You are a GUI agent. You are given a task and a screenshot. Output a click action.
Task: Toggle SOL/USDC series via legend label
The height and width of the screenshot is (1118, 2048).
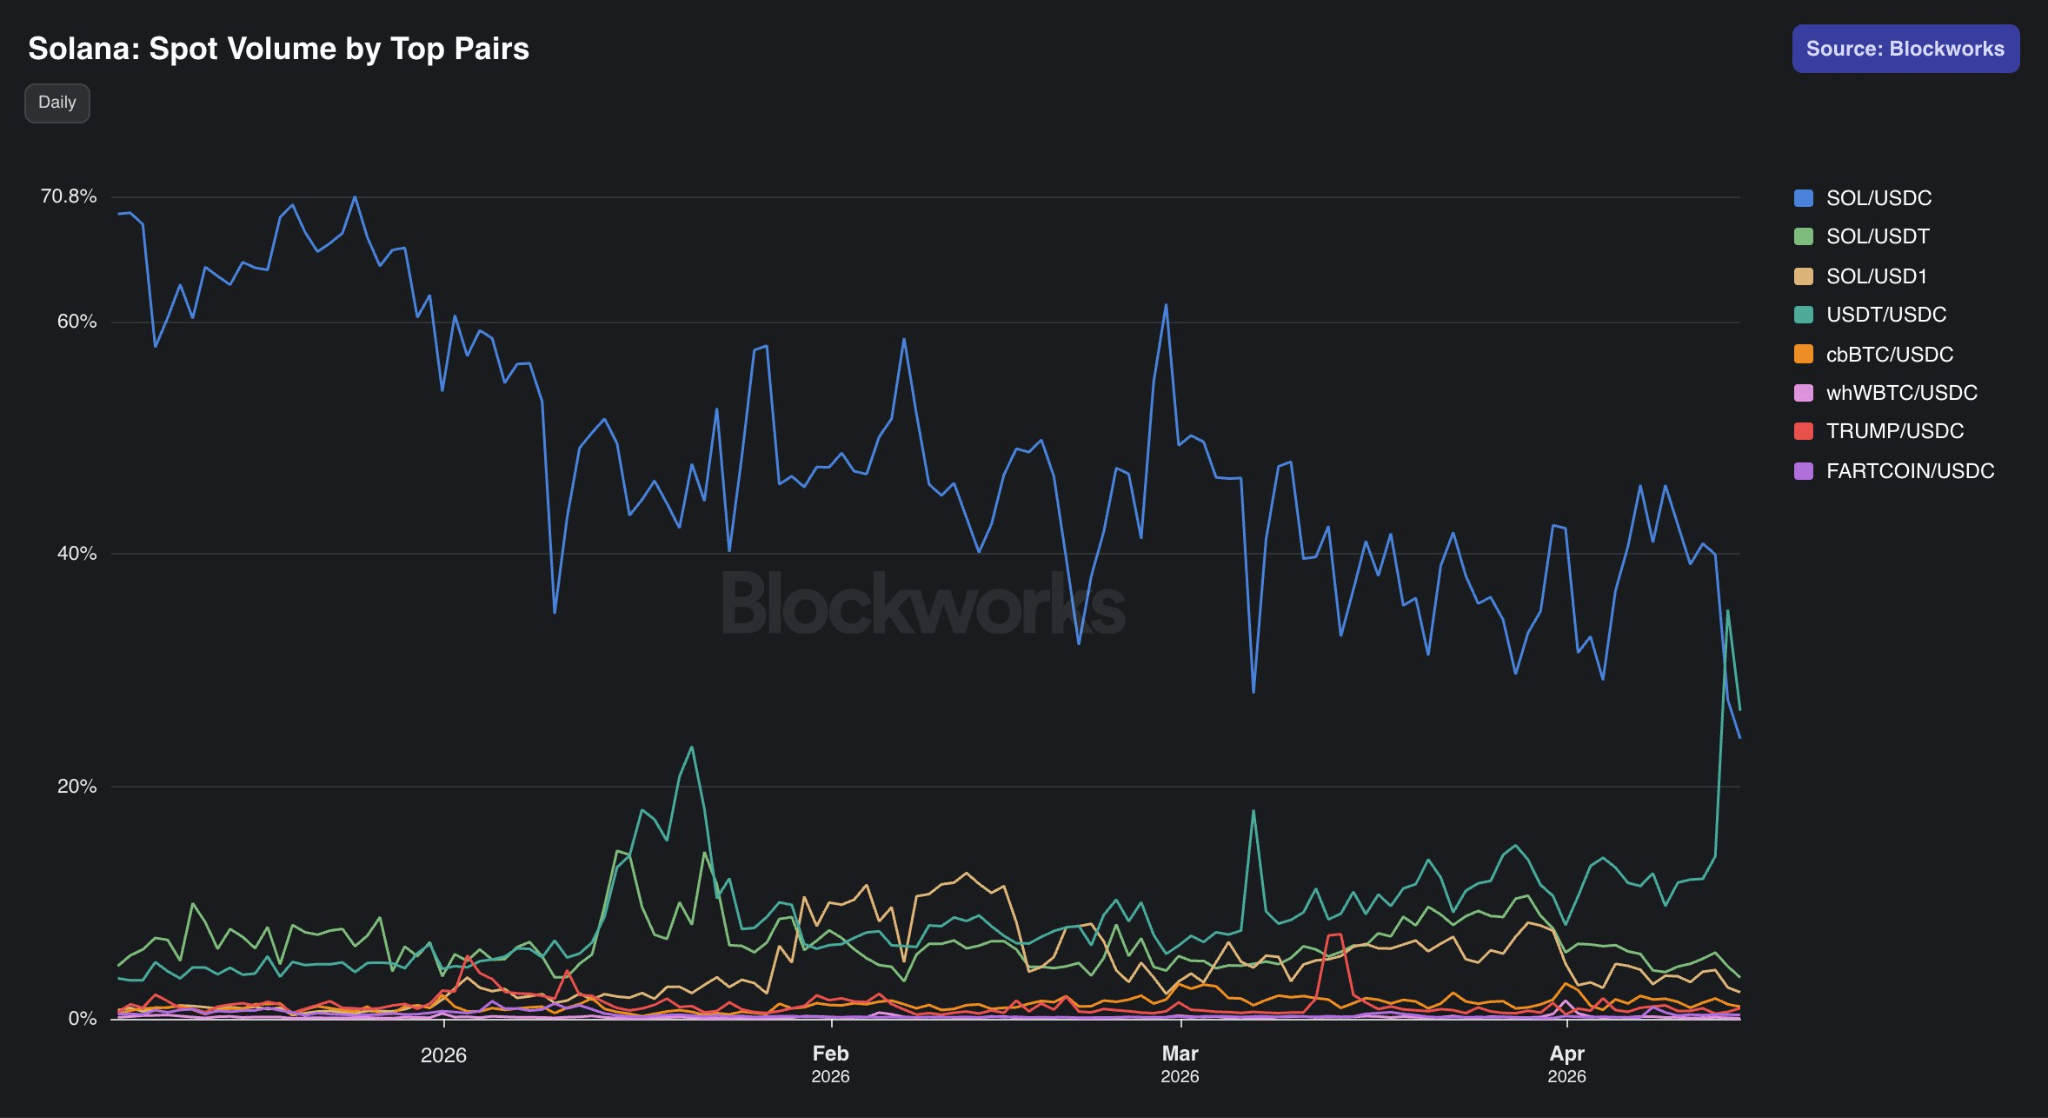click(1878, 198)
